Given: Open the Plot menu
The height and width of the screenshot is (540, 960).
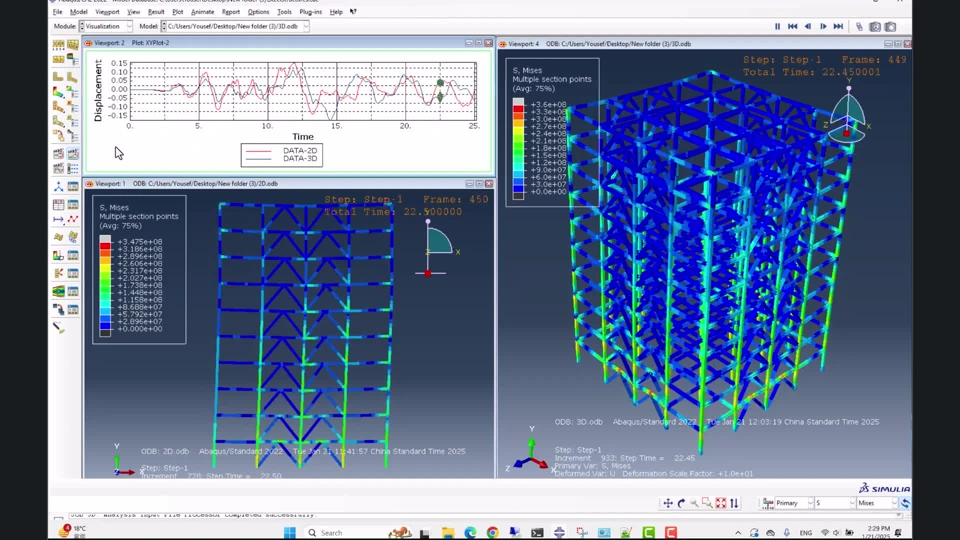Looking at the screenshot, I should 178,12.
